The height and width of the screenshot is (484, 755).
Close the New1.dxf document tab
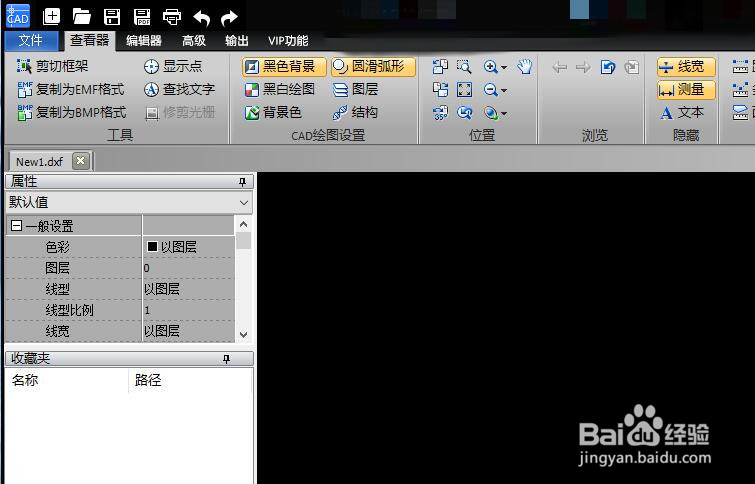point(81,160)
